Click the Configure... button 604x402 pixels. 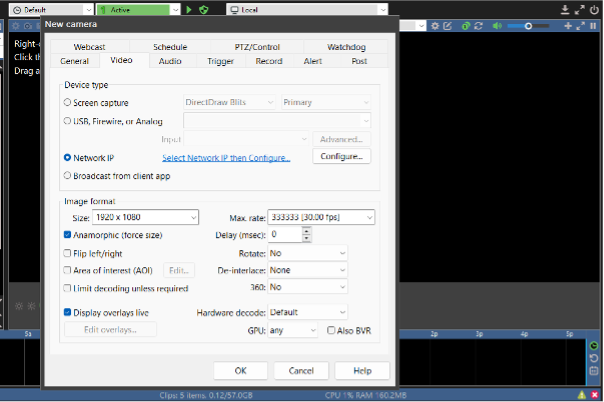click(342, 157)
